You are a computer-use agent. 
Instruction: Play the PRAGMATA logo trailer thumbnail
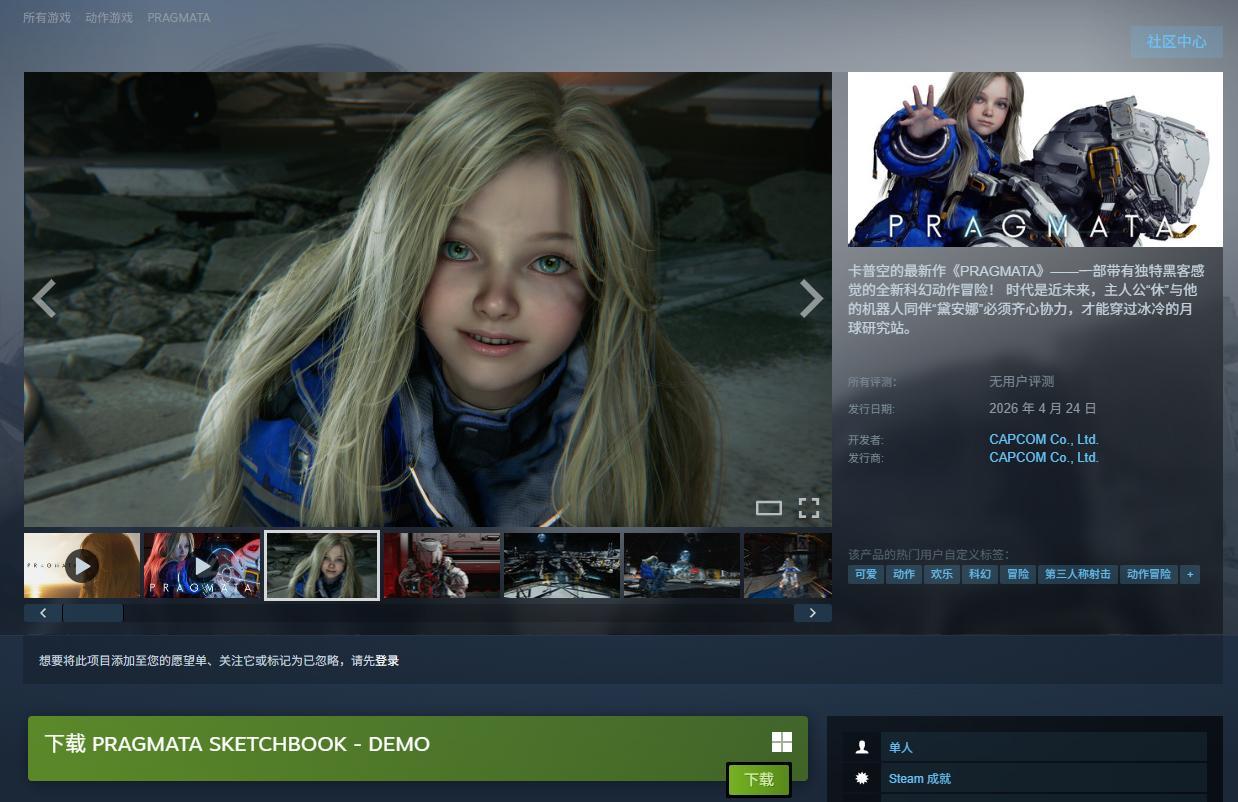click(x=201, y=566)
